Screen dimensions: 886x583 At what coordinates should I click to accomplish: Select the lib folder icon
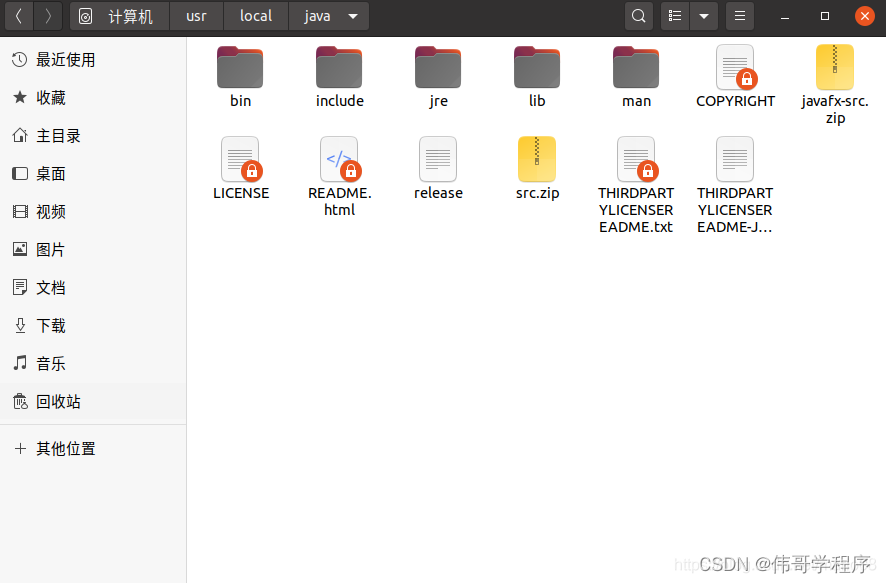[x=537, y=67]
